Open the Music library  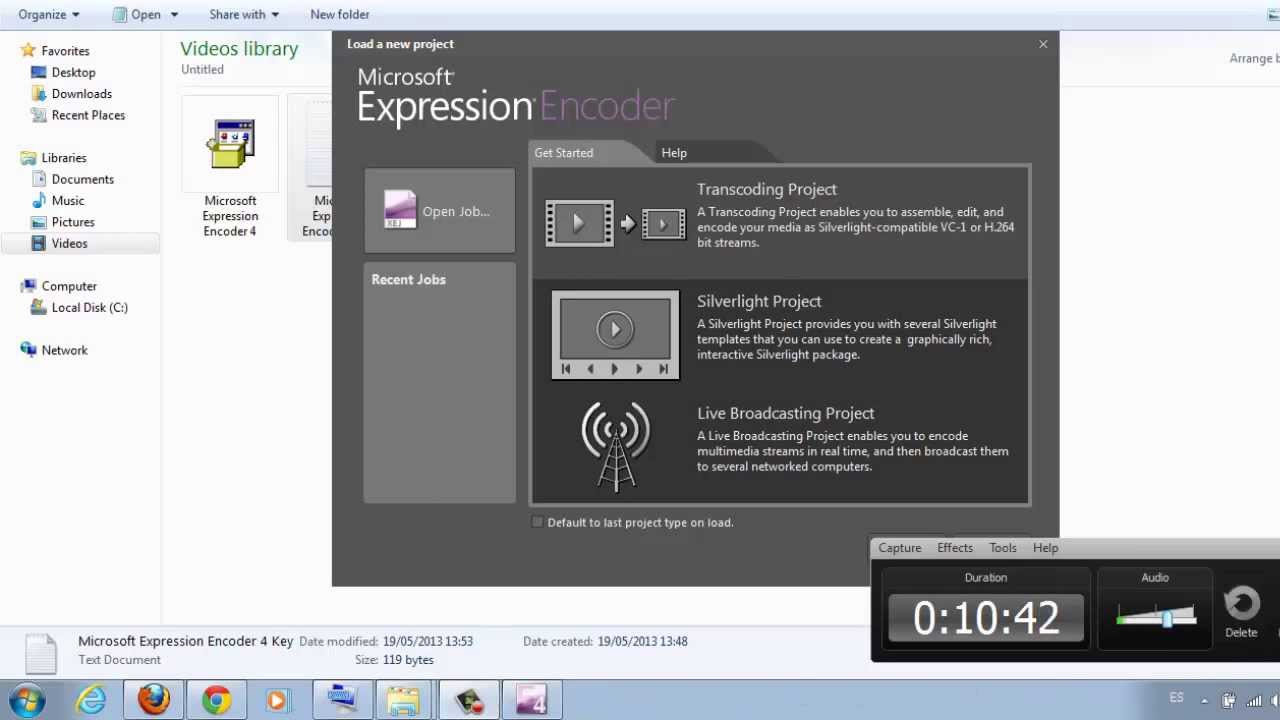pos(68,201)
